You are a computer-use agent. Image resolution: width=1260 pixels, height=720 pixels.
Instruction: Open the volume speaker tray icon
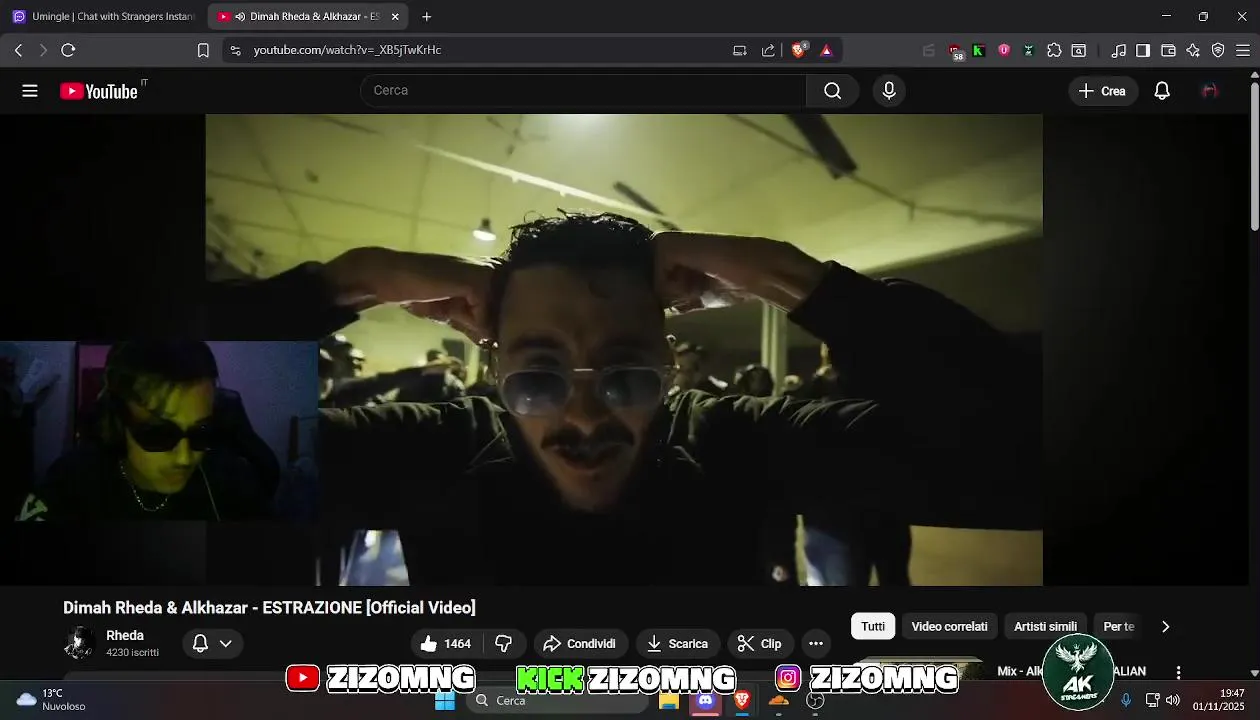click(x=1173, y=700)
